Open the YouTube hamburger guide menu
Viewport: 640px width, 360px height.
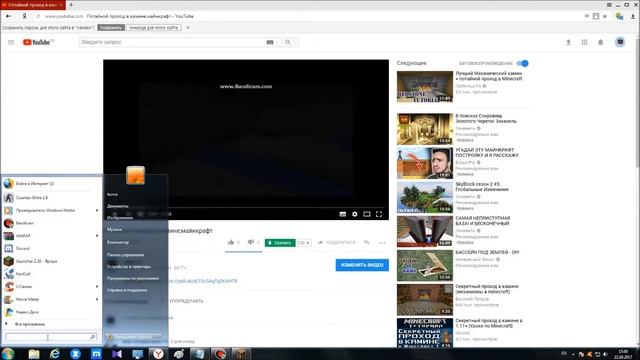(x=11, y=42)
